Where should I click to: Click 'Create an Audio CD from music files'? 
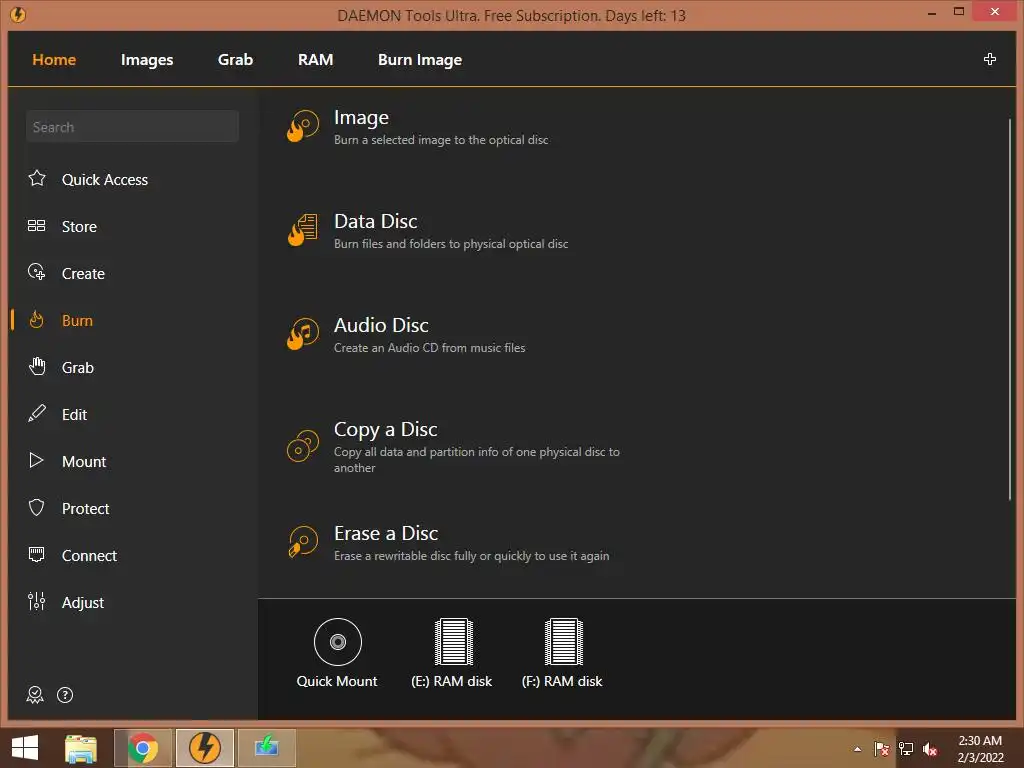pos(429,348)
